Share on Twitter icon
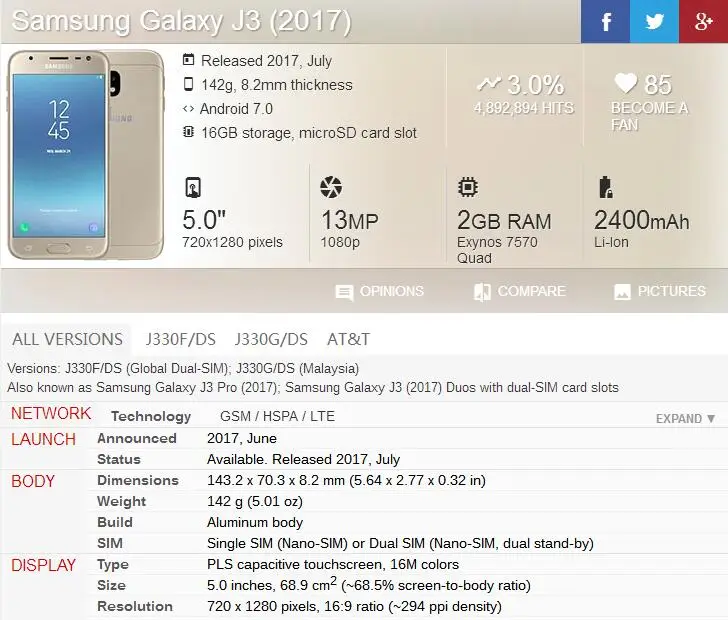 (x=654, y=21)
